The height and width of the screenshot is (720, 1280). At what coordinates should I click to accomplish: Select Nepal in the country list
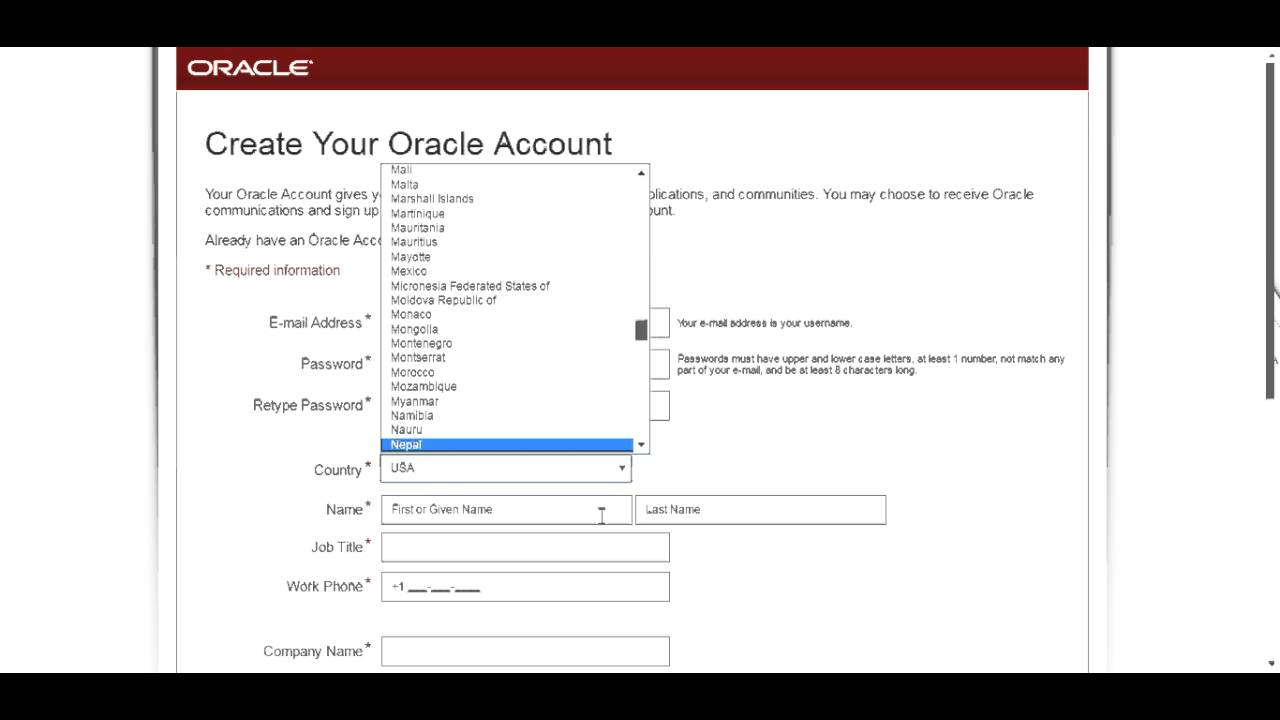click(507, 444)
